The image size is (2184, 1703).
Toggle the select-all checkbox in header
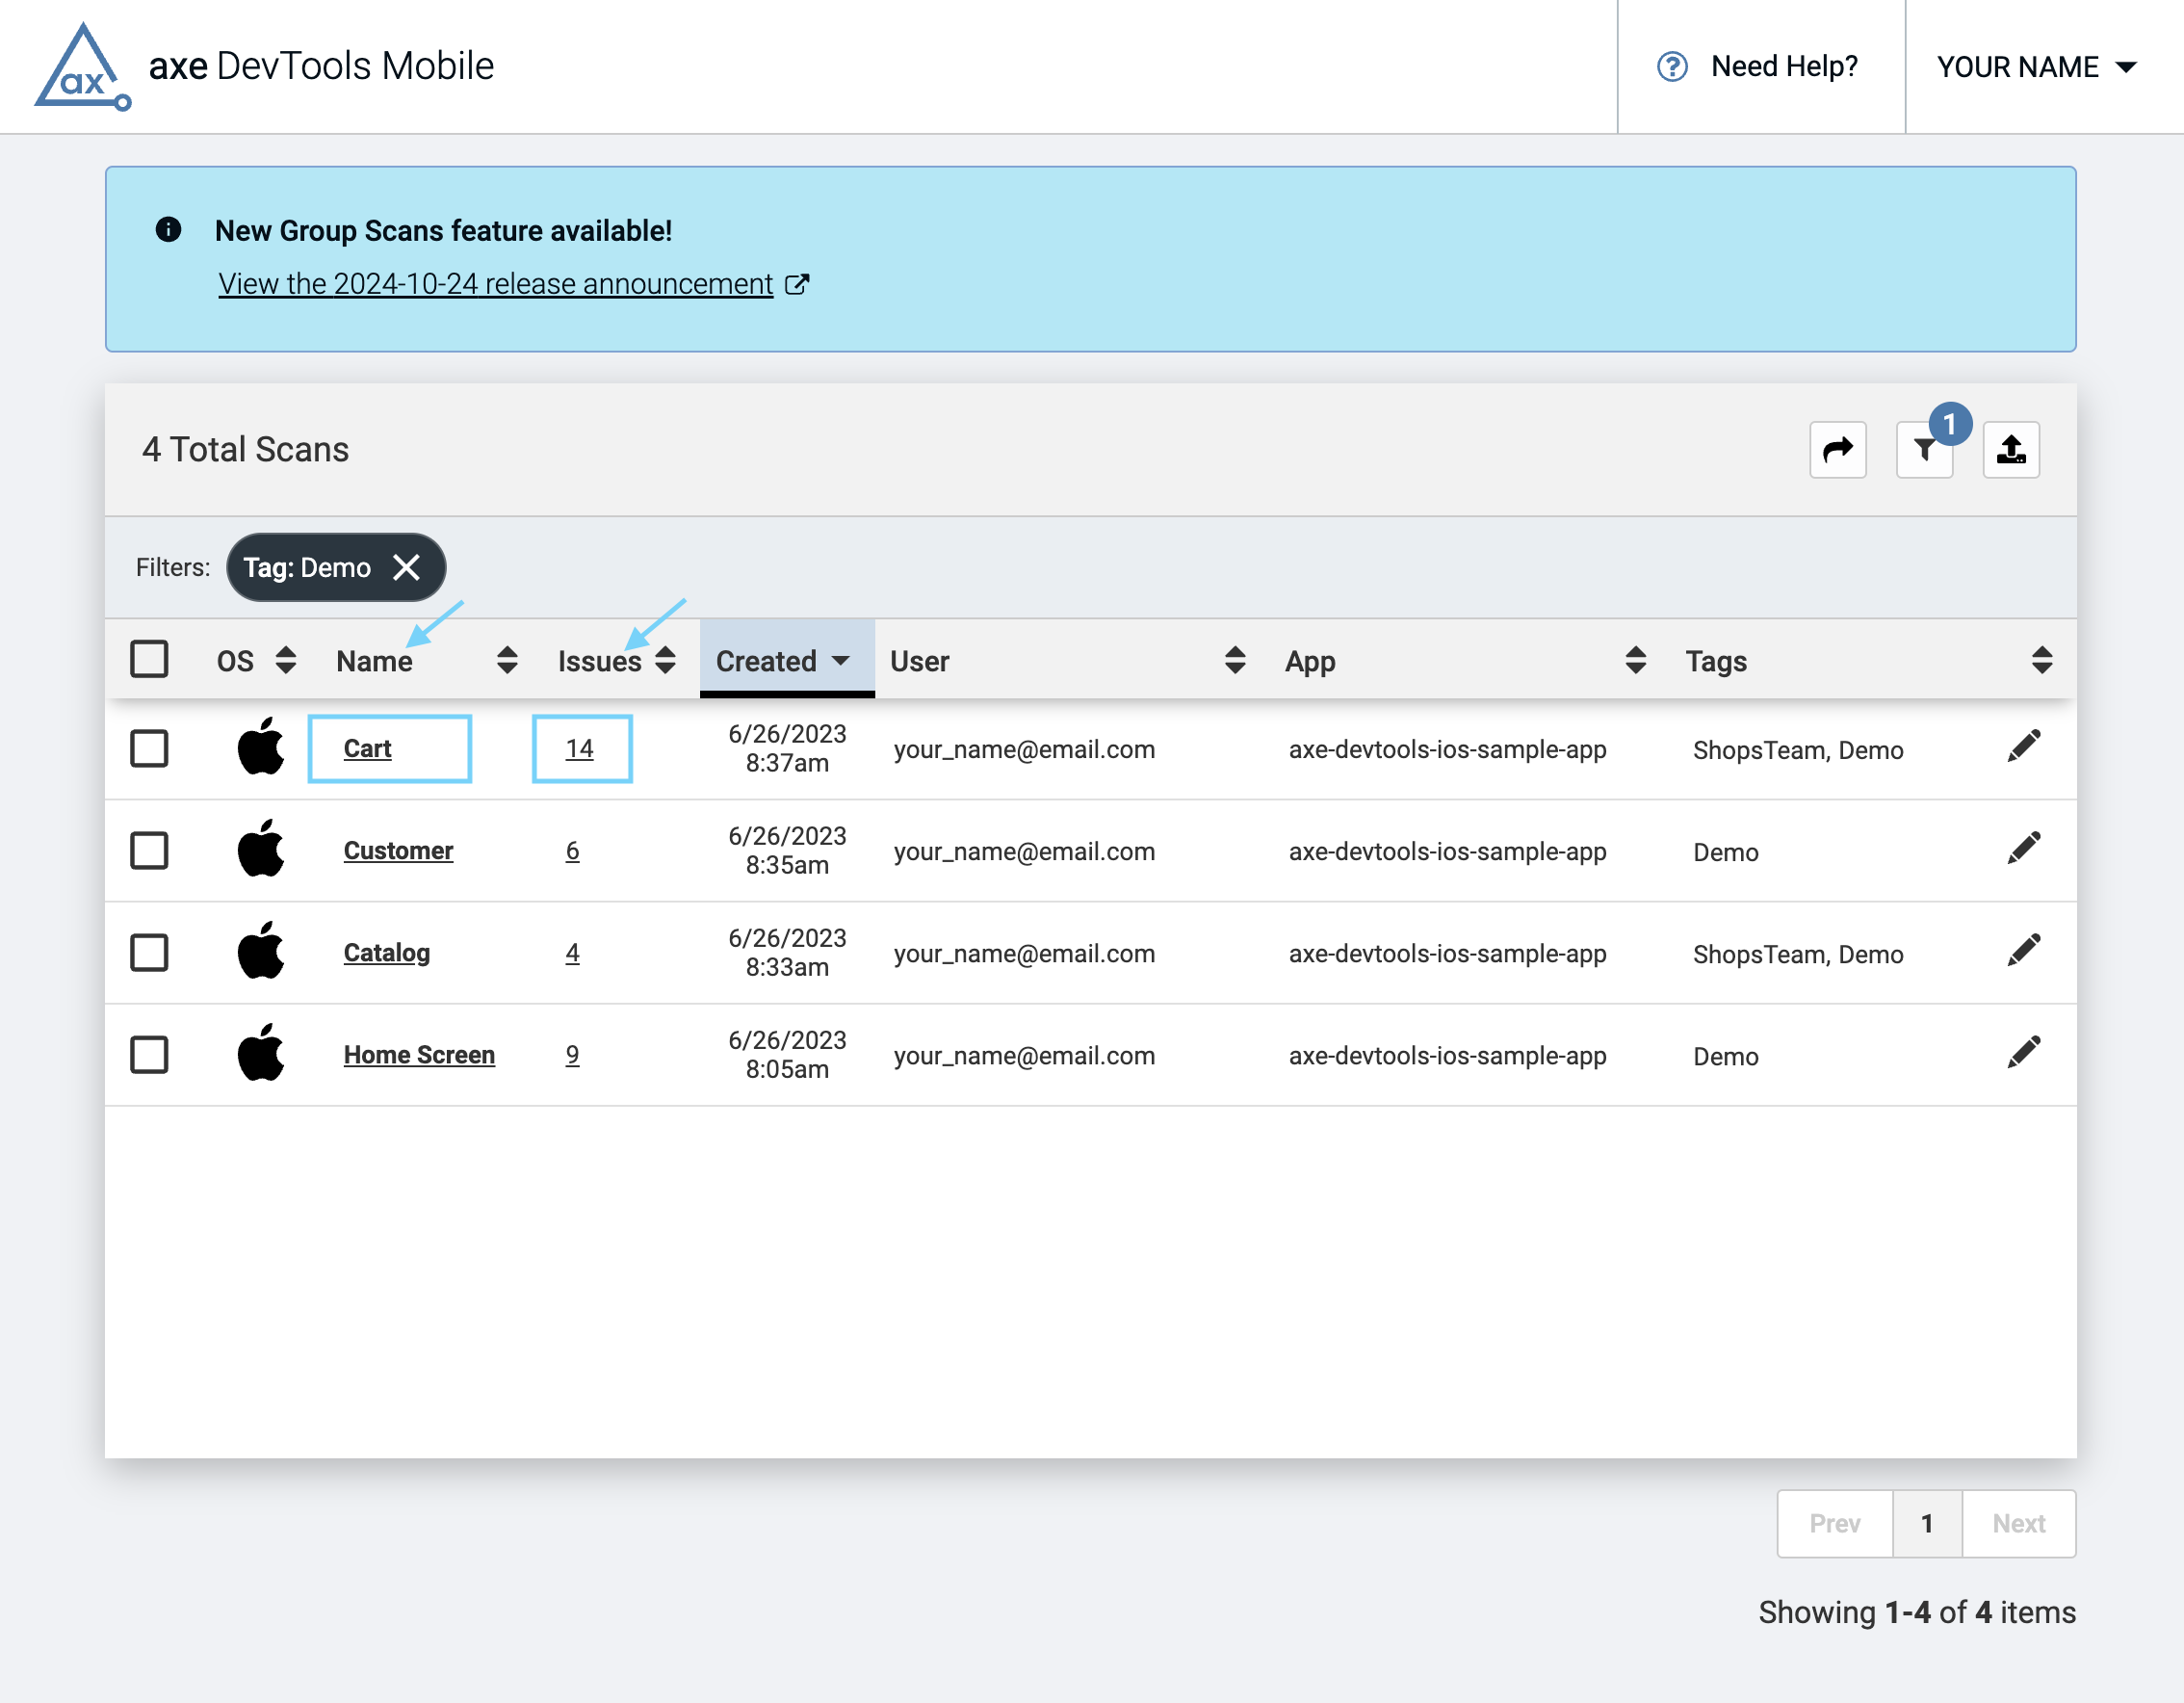coord(149,660)
